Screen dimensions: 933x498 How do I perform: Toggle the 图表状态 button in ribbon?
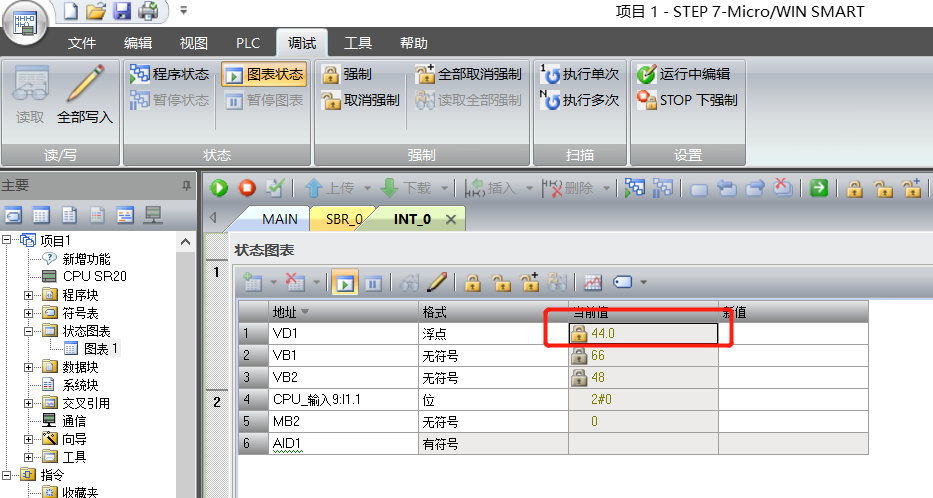click(x=264, y=74)
